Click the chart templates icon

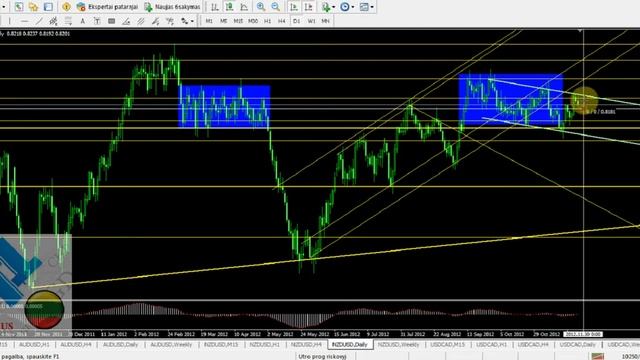[x=364, y=7]
